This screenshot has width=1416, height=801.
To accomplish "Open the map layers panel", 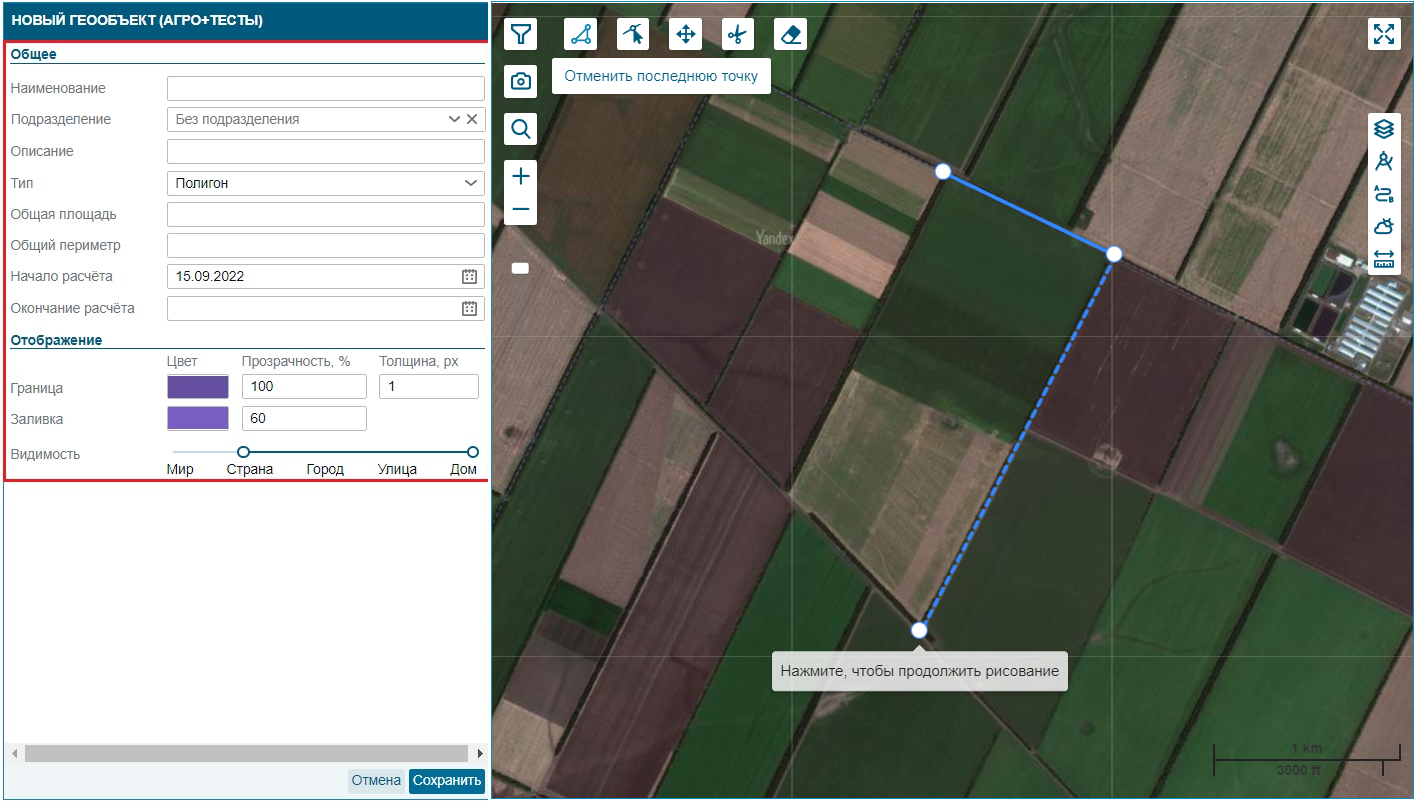I will 1384,129.
